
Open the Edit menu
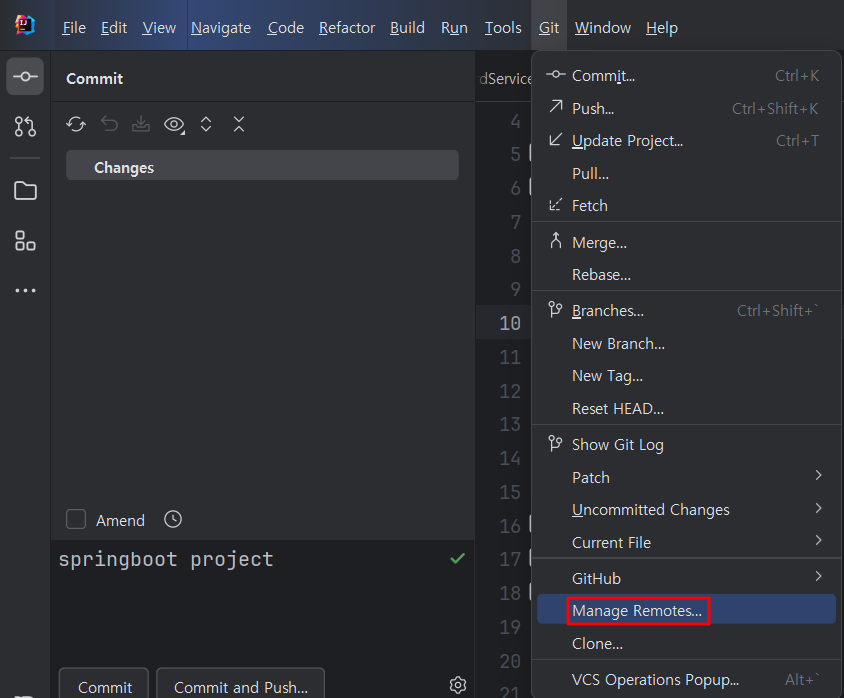tap(114, 27)
